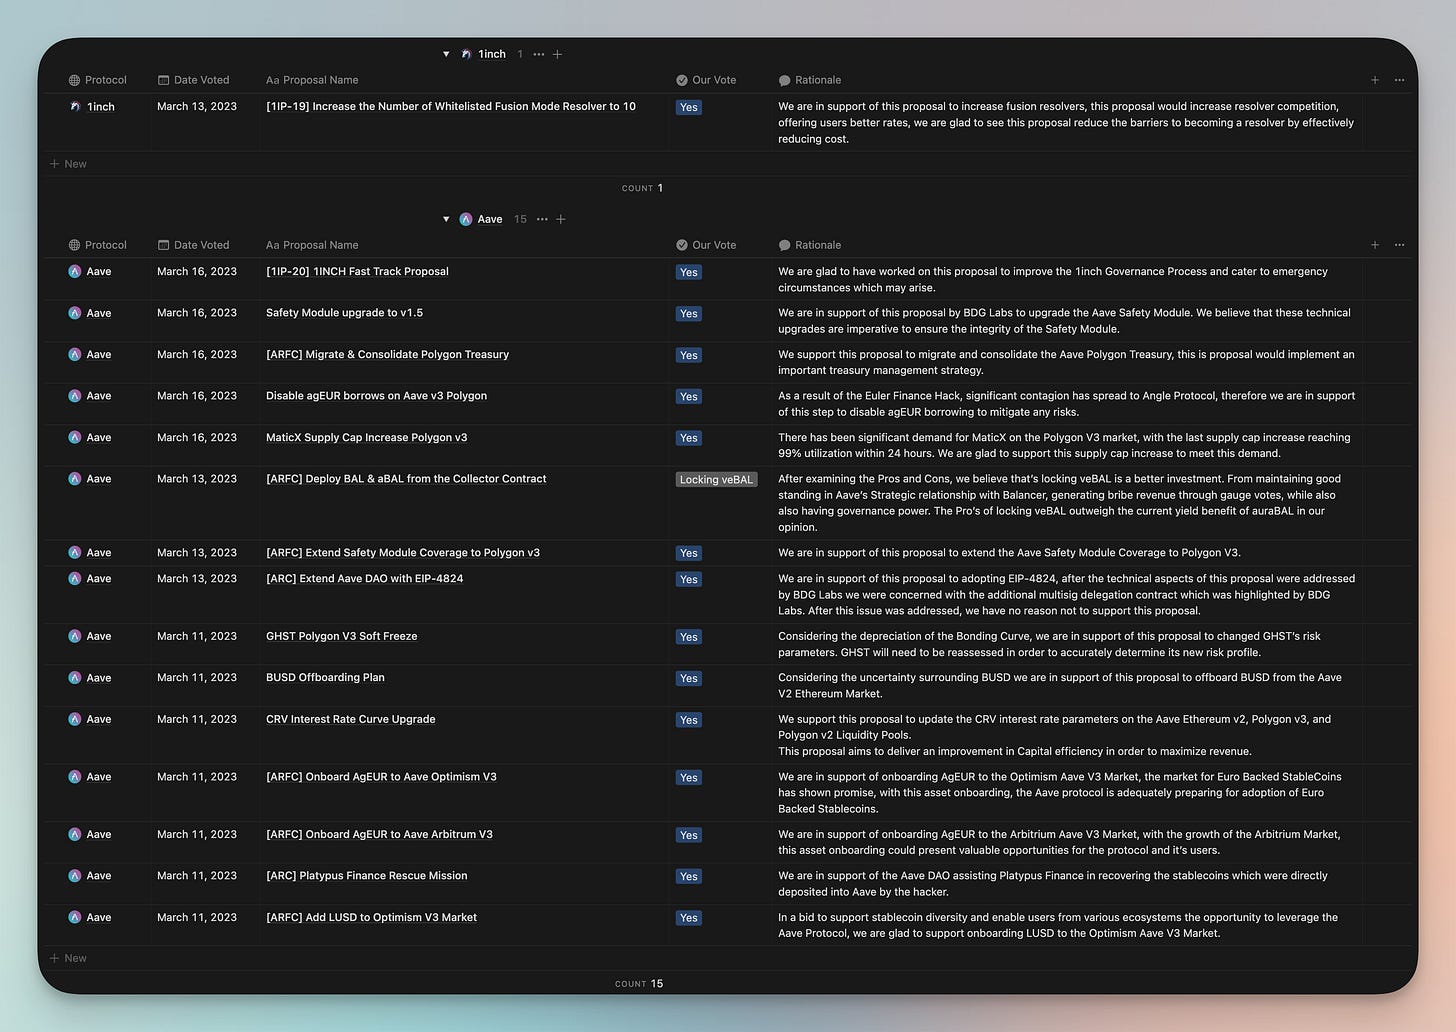Click the New row button under 1inch table
The image size is (1456, 1032).
click(68, 164)
